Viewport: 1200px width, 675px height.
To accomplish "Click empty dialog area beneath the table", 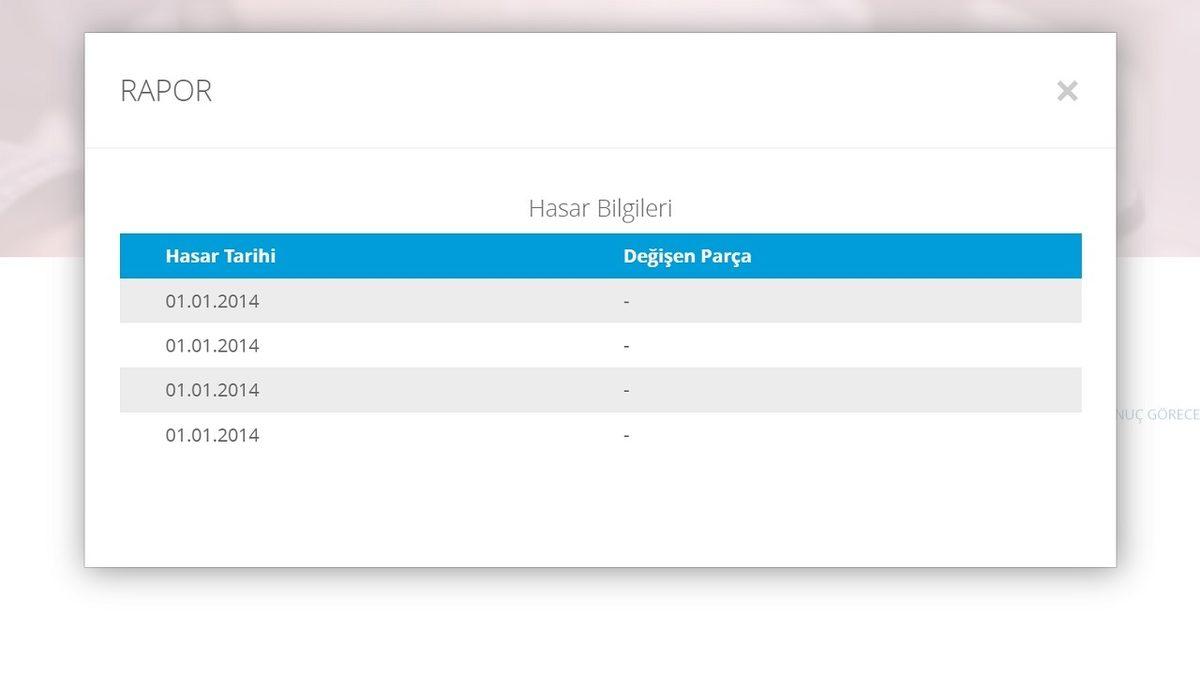I will pos(600,510).
